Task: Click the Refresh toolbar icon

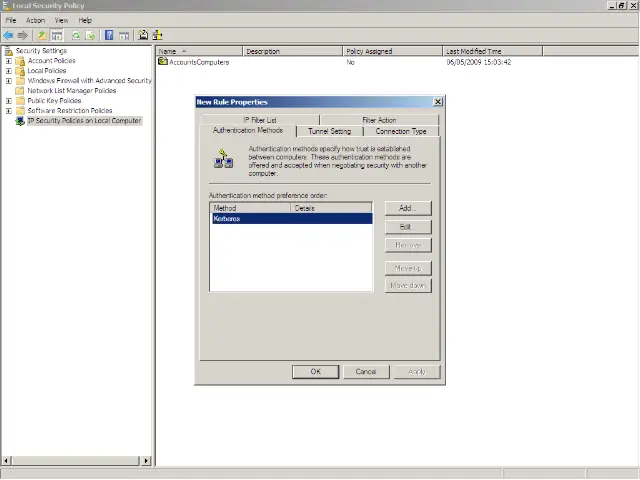Action: click(x=75, y=36)
